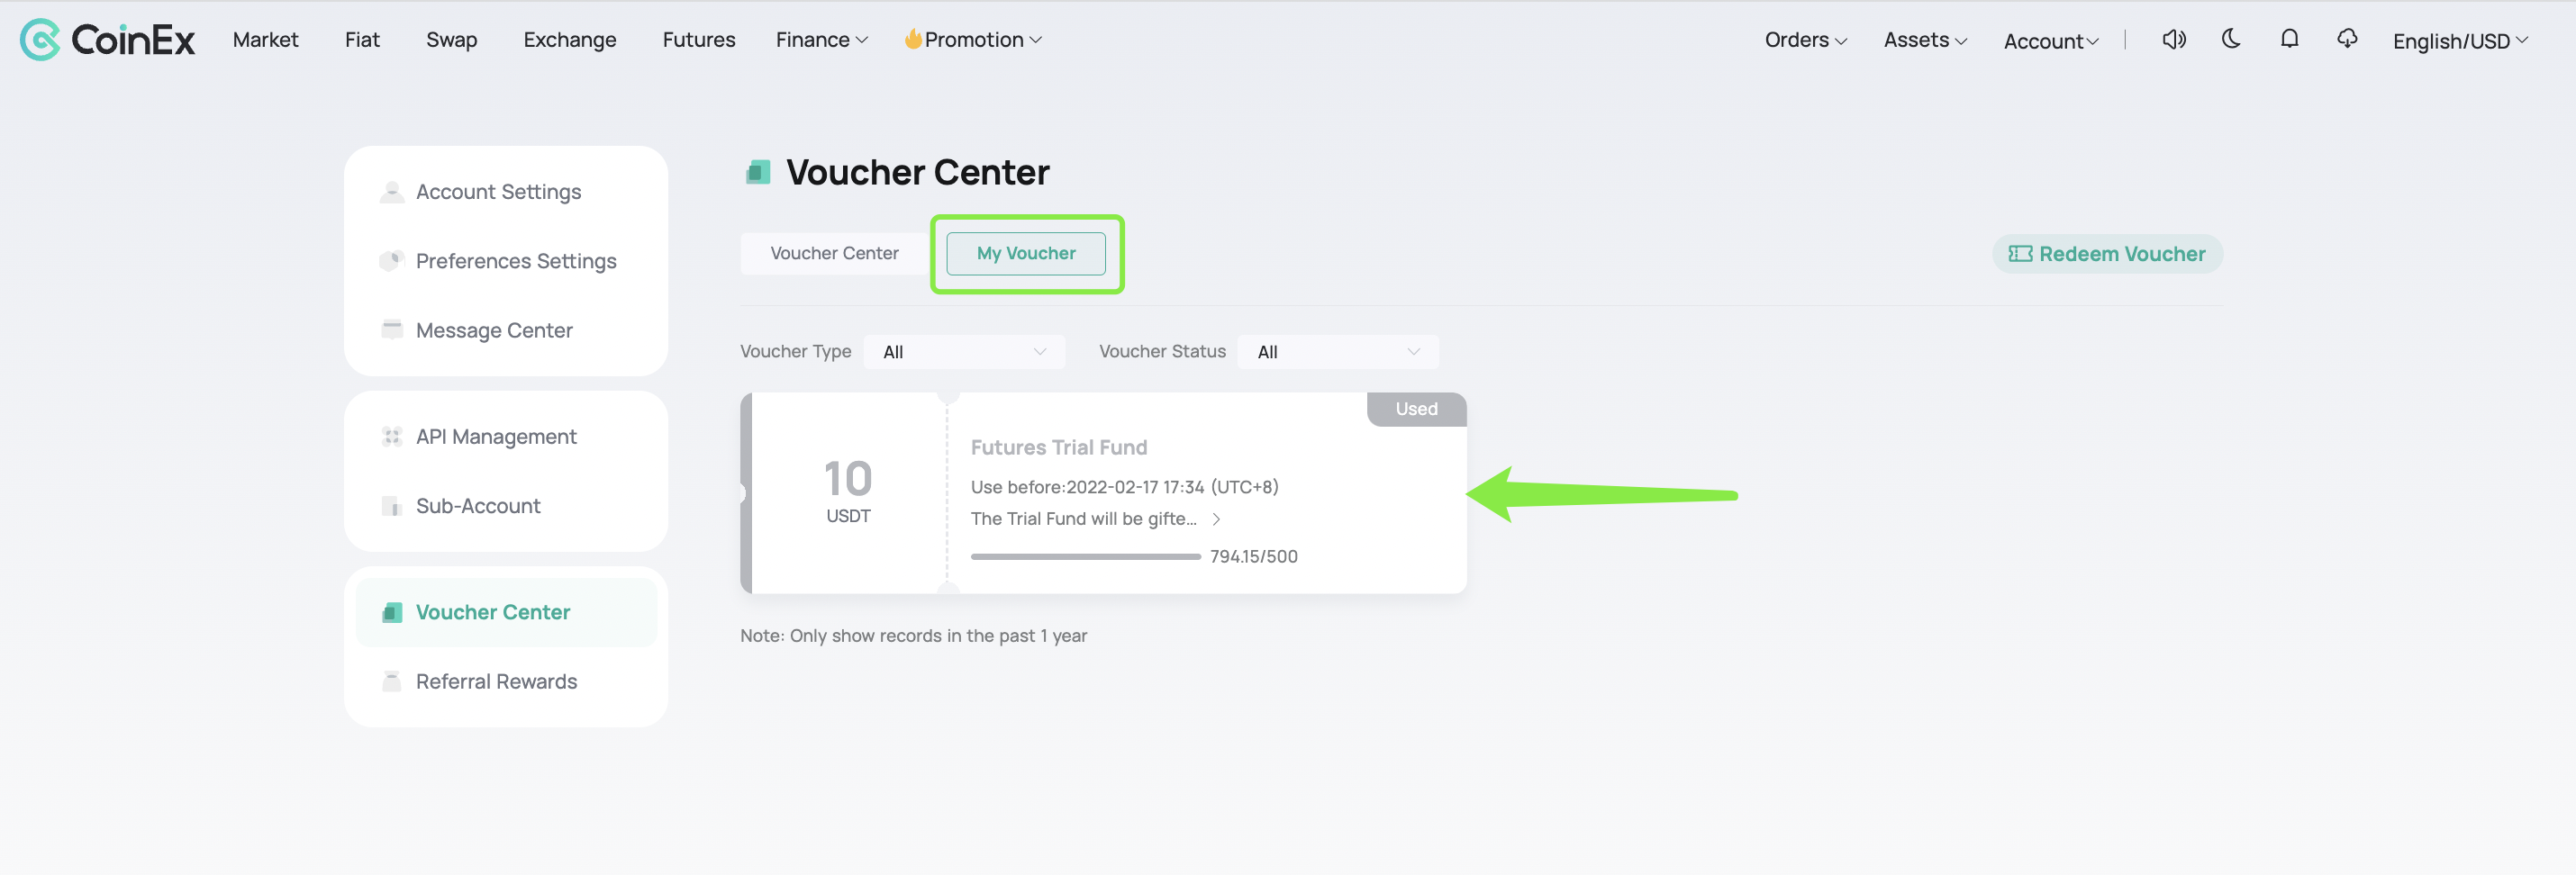
Task: Toggle dark mode moon icon
Action: (2231, 39)
